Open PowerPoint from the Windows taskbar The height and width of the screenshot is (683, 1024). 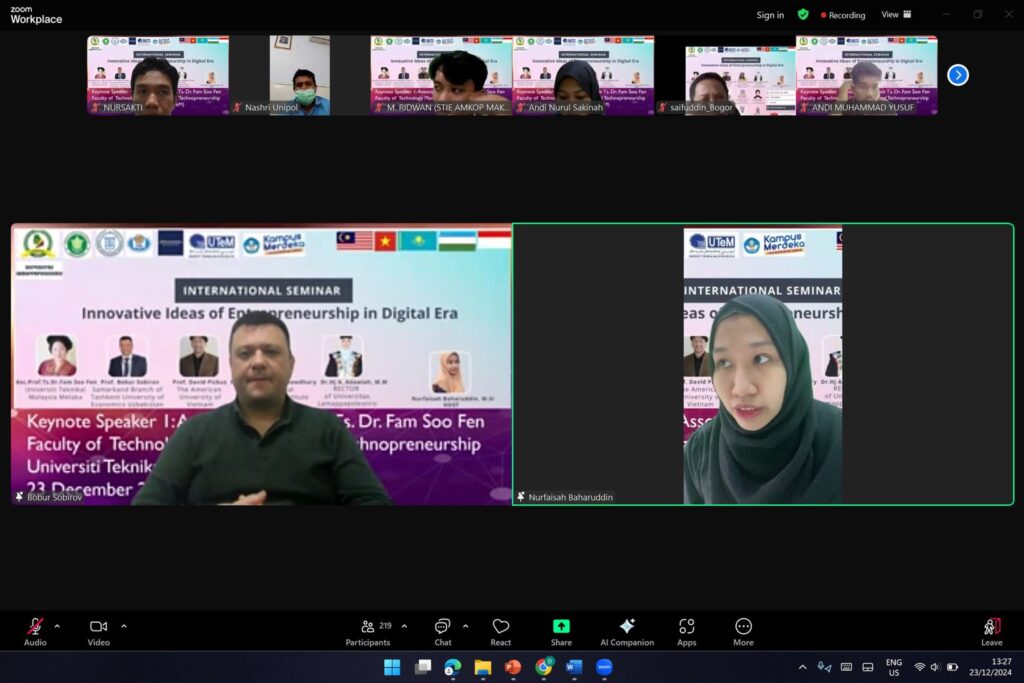(x=513, y=667)
